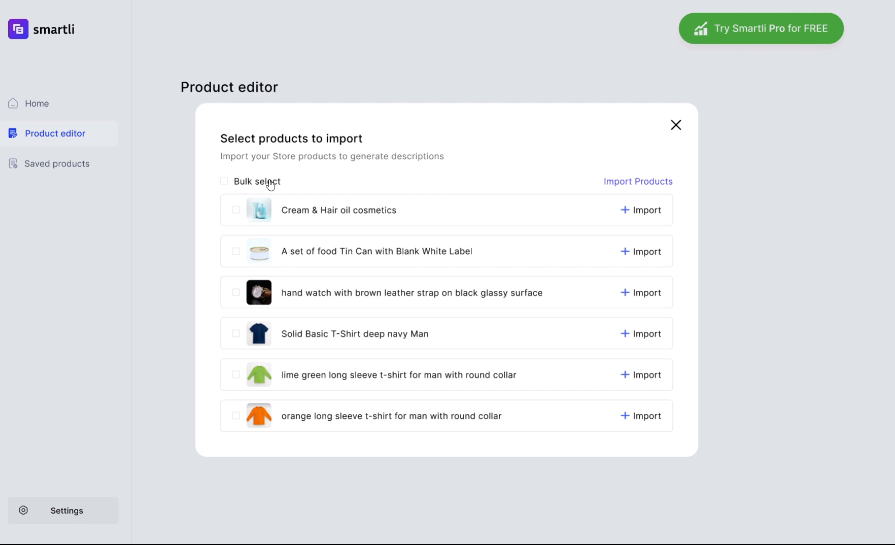Screen dimensions: 895x545
Task: Enable the Bulk select checkbox
Action: [x=224, y=181]
